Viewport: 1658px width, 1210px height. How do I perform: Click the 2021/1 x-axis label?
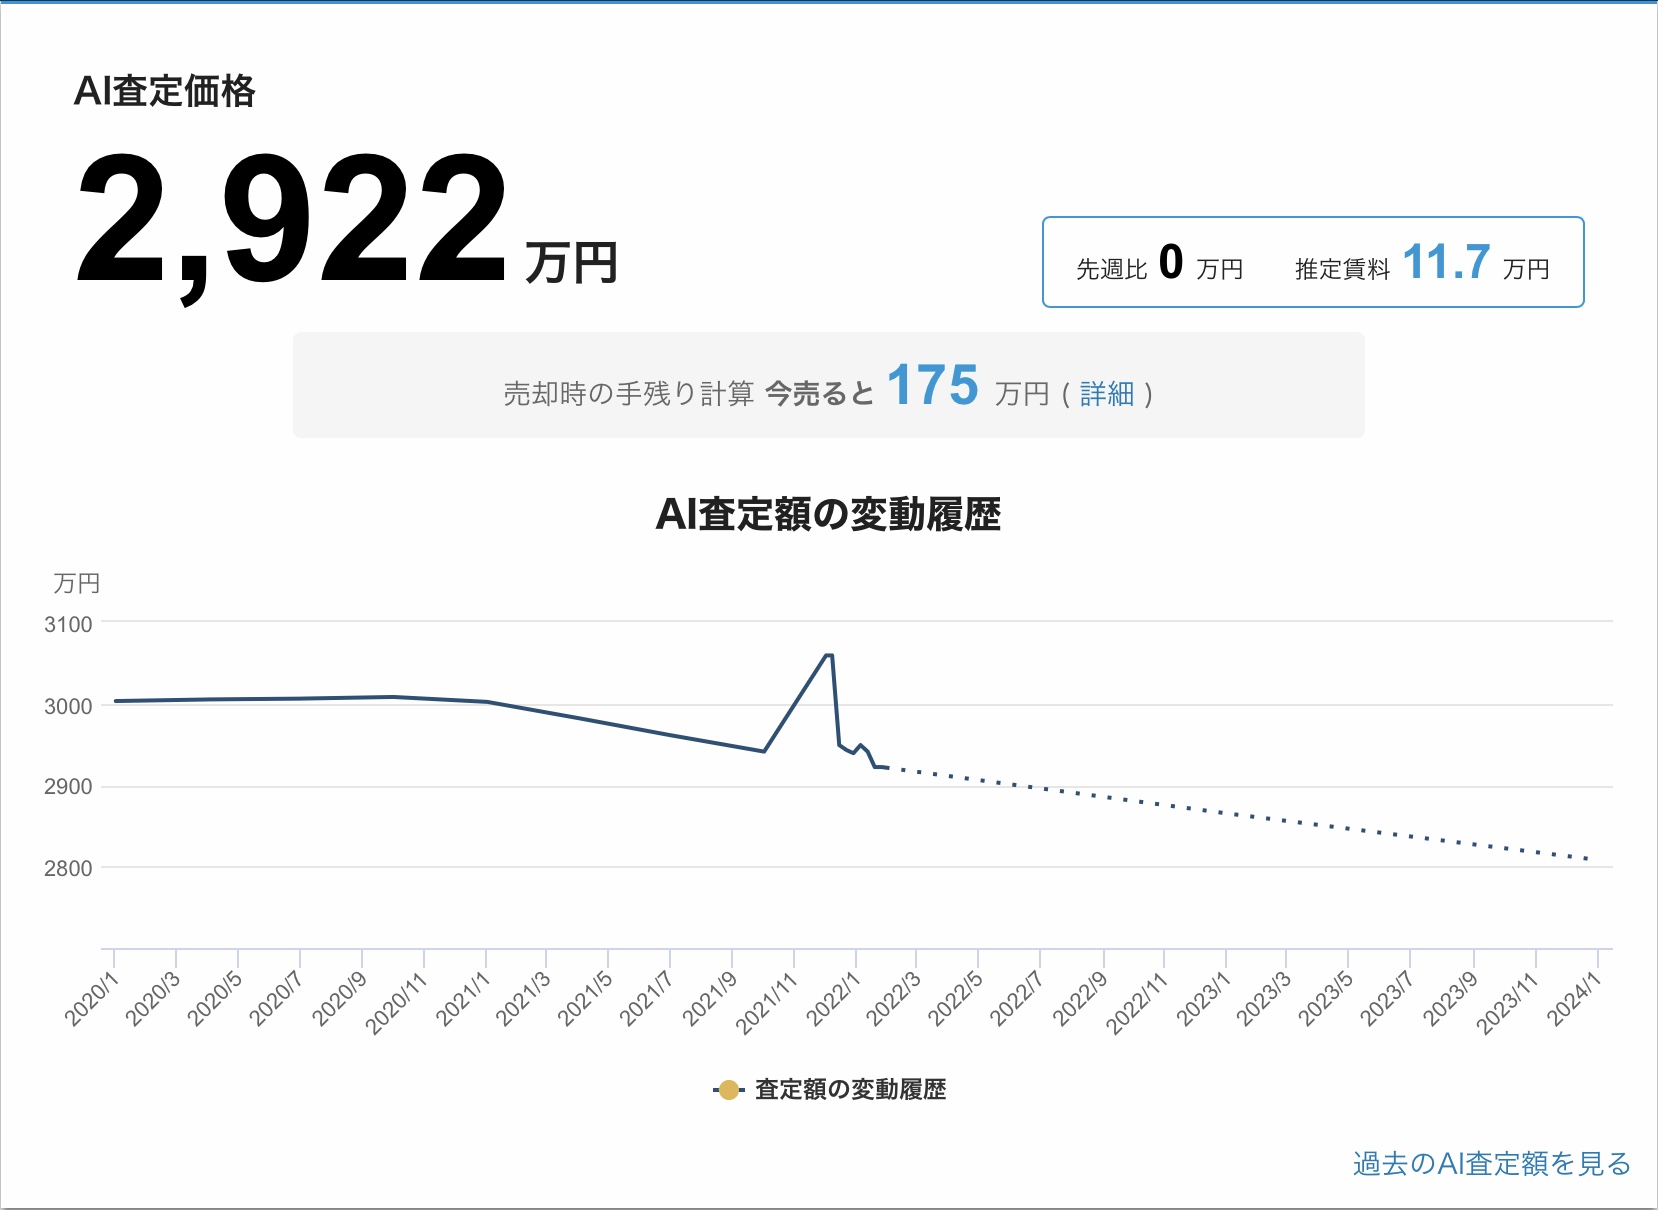462,998
